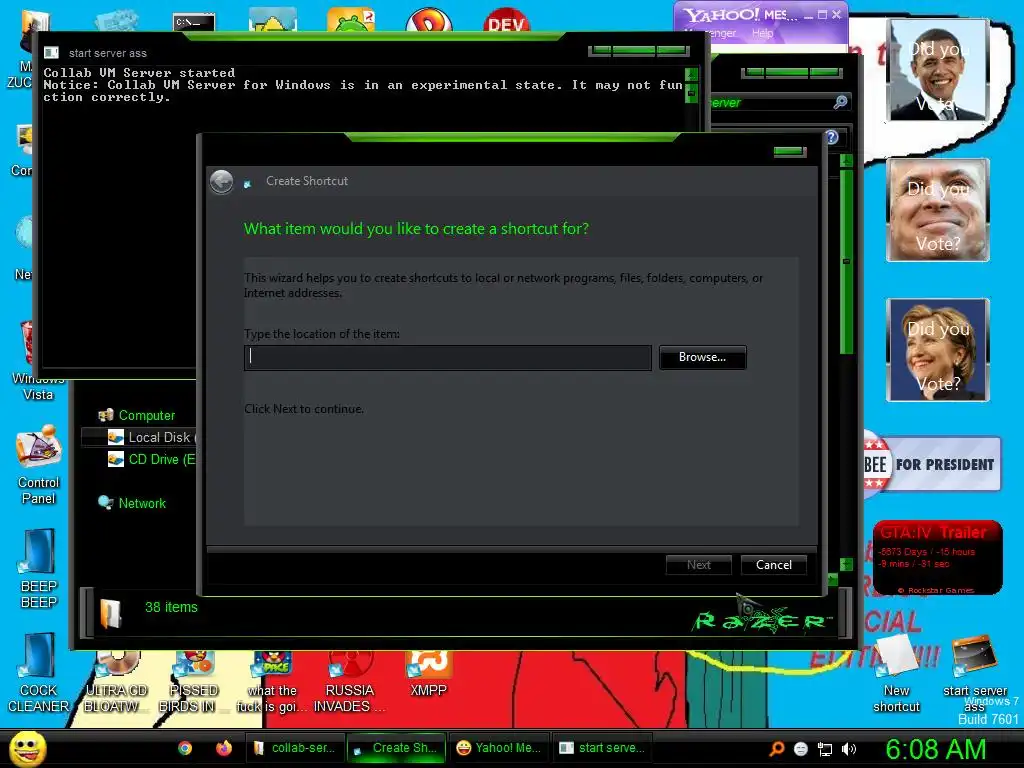Launch Chrome from the taskbar
This screenshot has width=1024, height=768.
(185, 748)
